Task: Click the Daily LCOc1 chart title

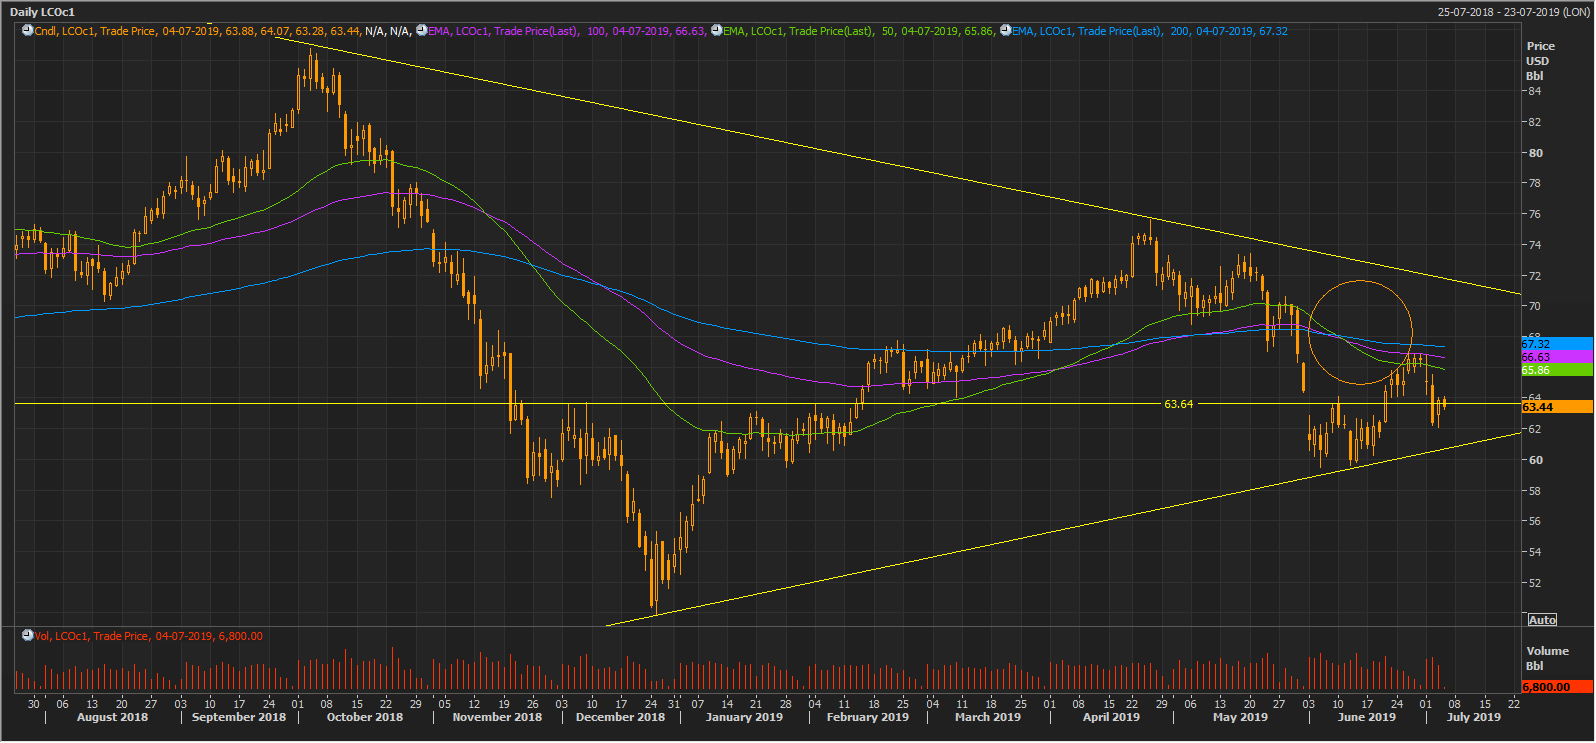Action: coord(42,12)
